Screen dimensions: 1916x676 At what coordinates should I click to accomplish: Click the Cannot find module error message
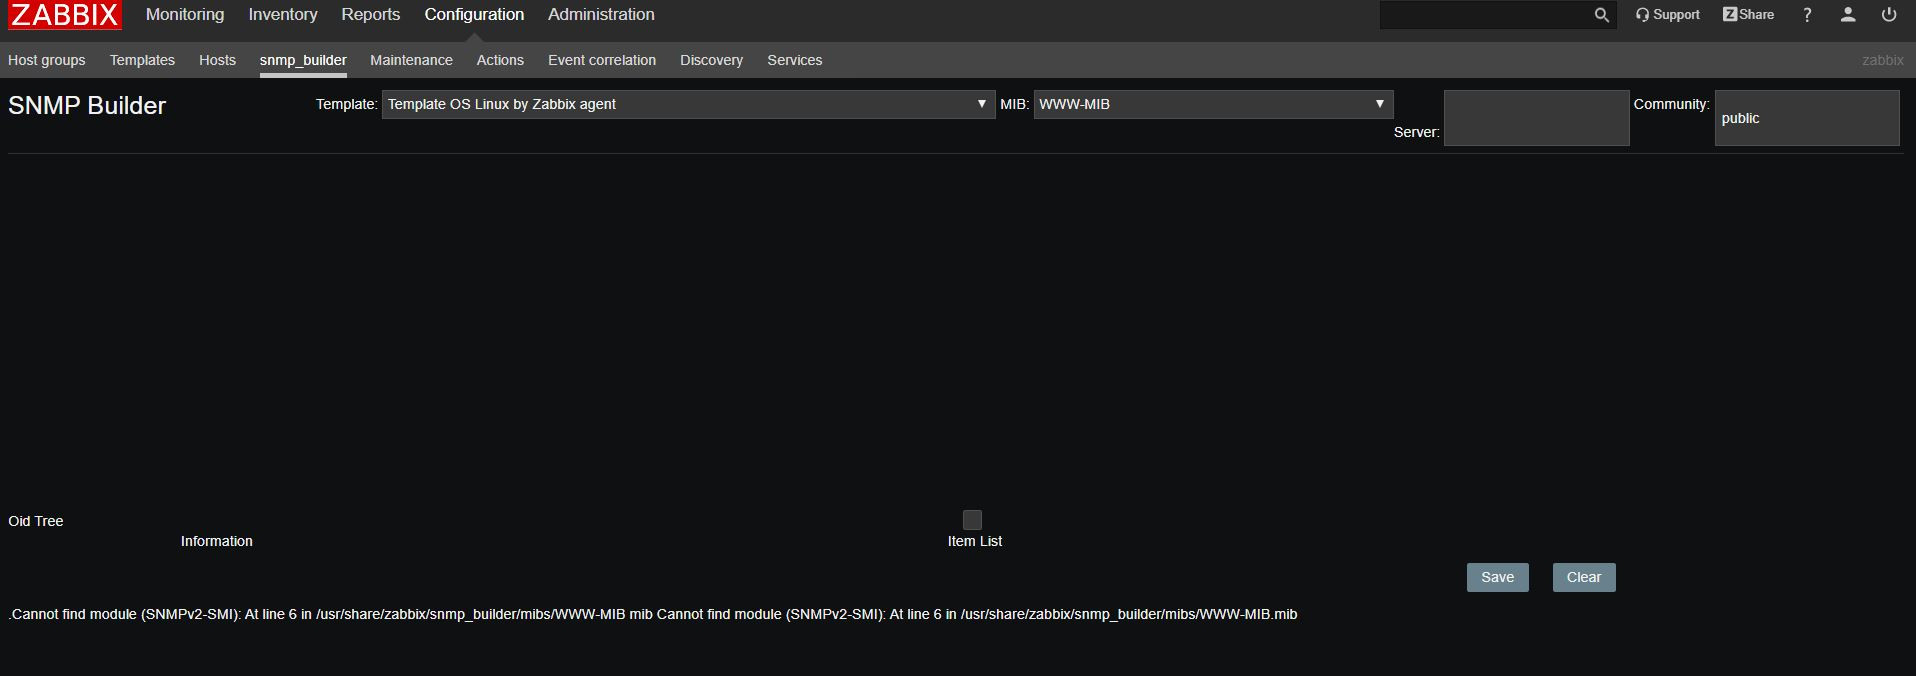[653, 614]
